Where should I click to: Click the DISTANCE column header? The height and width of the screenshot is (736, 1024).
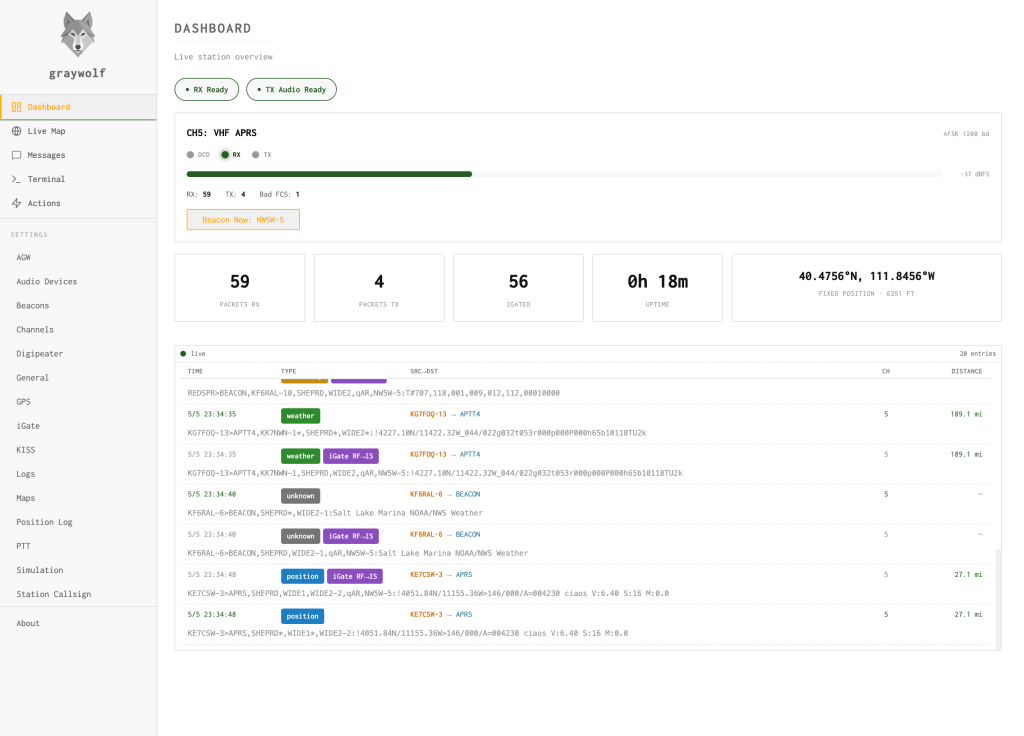tap(967, 371)
